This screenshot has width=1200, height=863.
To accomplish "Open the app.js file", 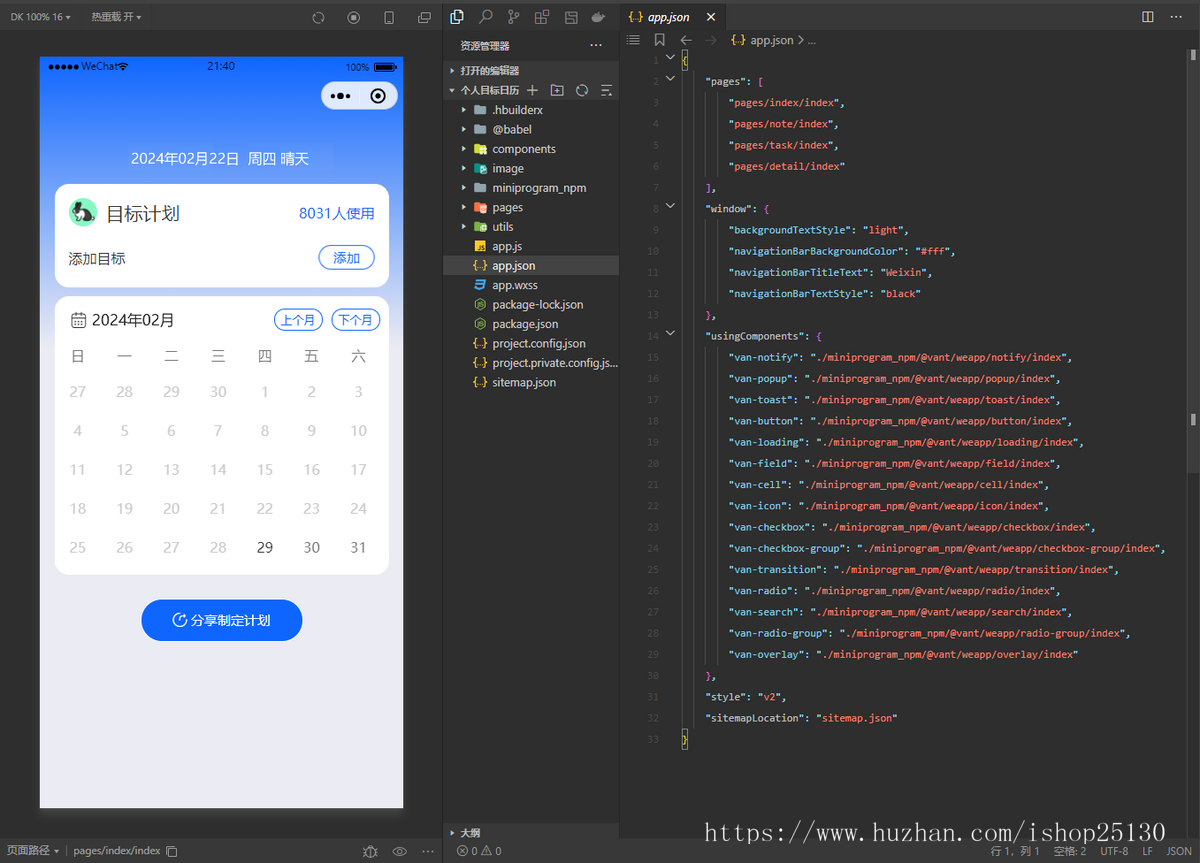I will (531, 246).
